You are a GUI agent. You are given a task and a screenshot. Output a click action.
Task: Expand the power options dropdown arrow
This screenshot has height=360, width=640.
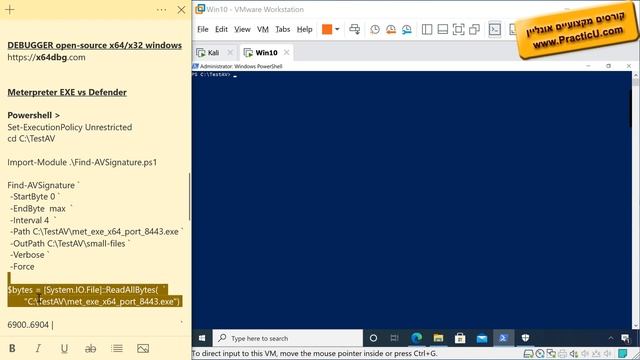click(337, 29)
